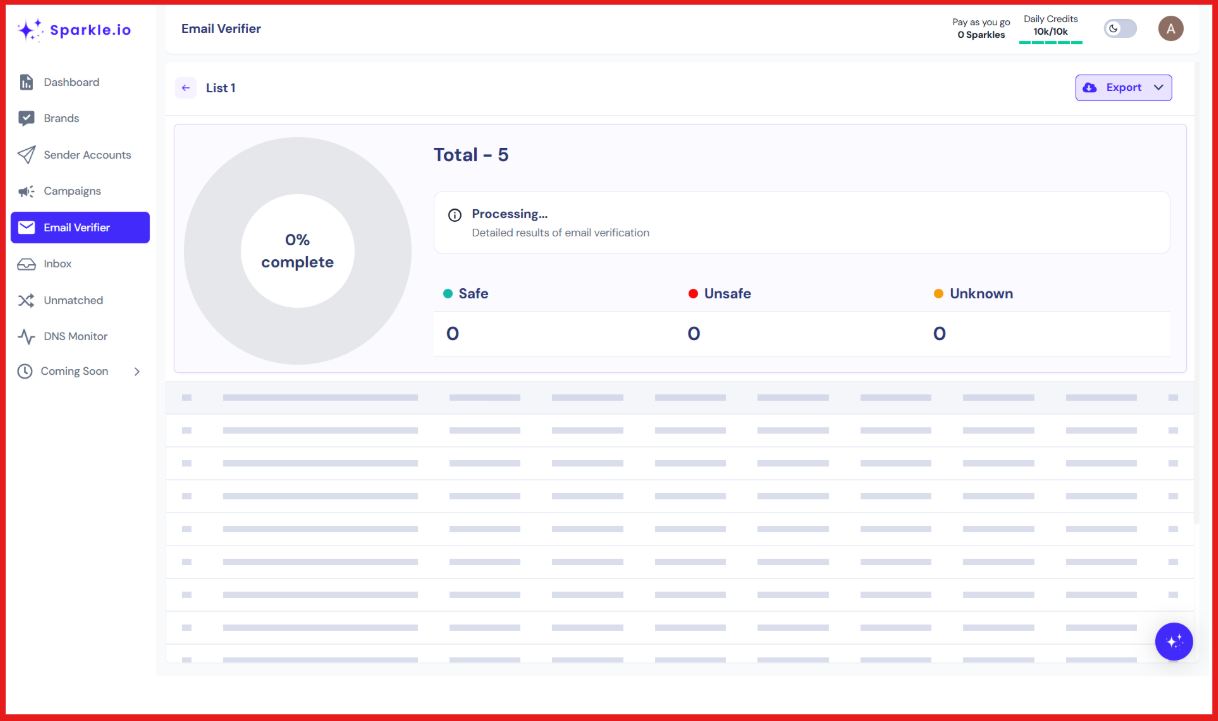The height and width of the screenshot is (721, 1218).
Task: Open the profile avatar in the top right
Action: point(1171,28)
